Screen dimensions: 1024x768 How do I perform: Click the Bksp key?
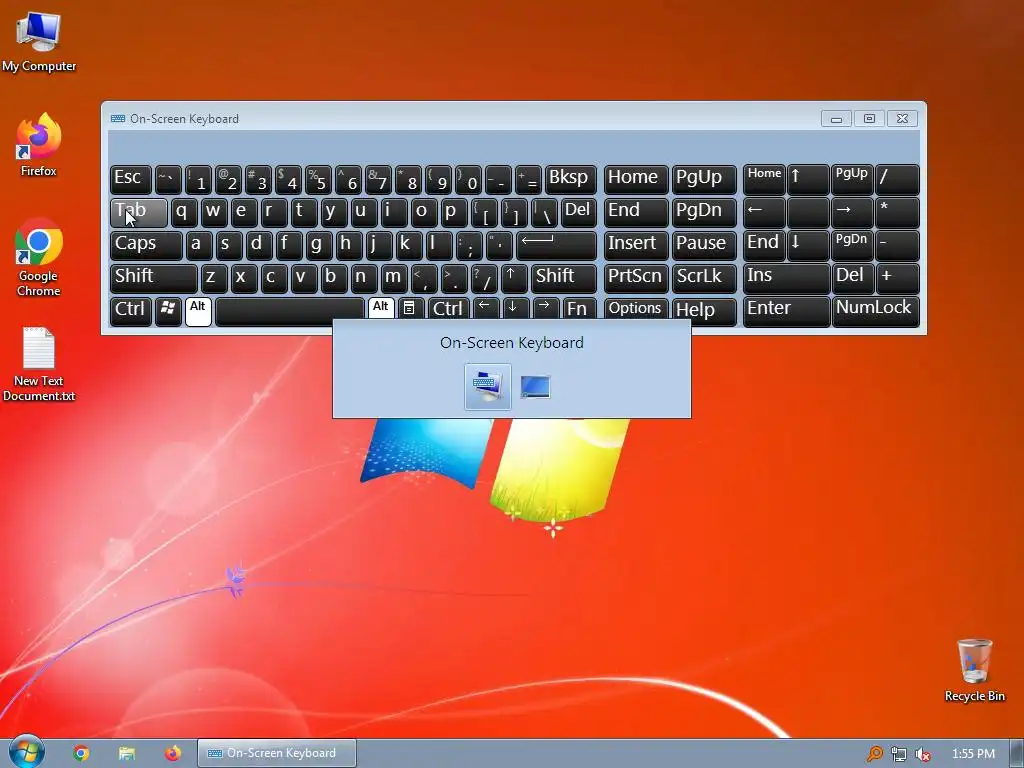point(571,179)
